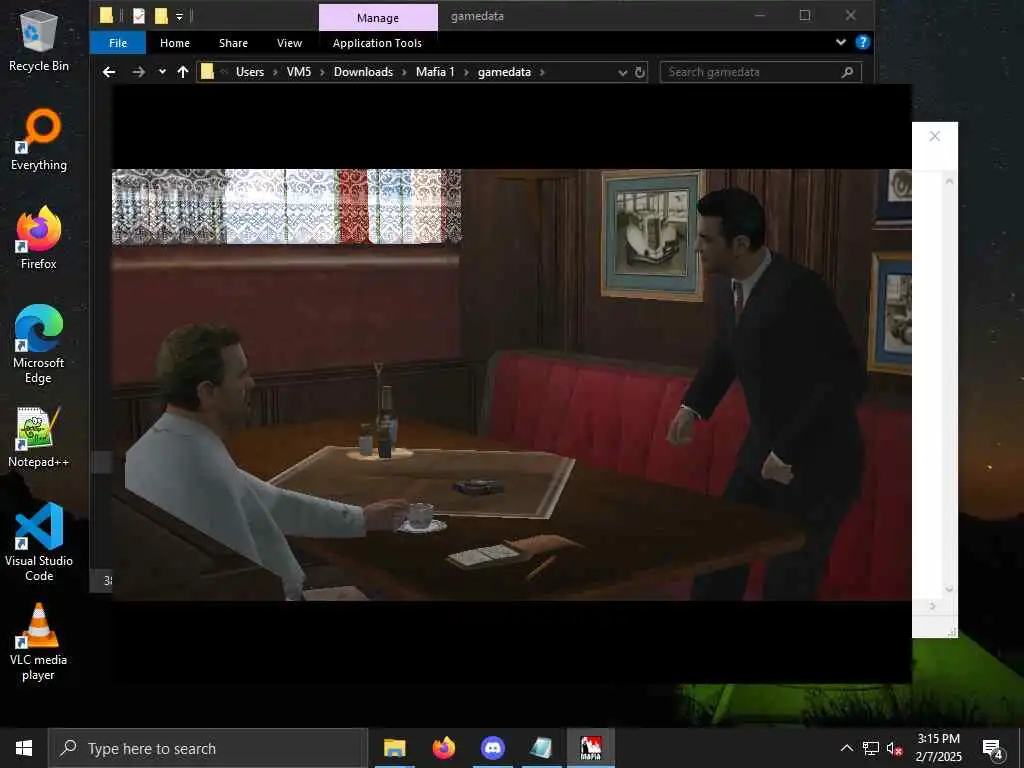Image resolution: width=1024 pixels, height=768 pixels.
Task: Select the Manage contextual tab
Action: (378, 18)
